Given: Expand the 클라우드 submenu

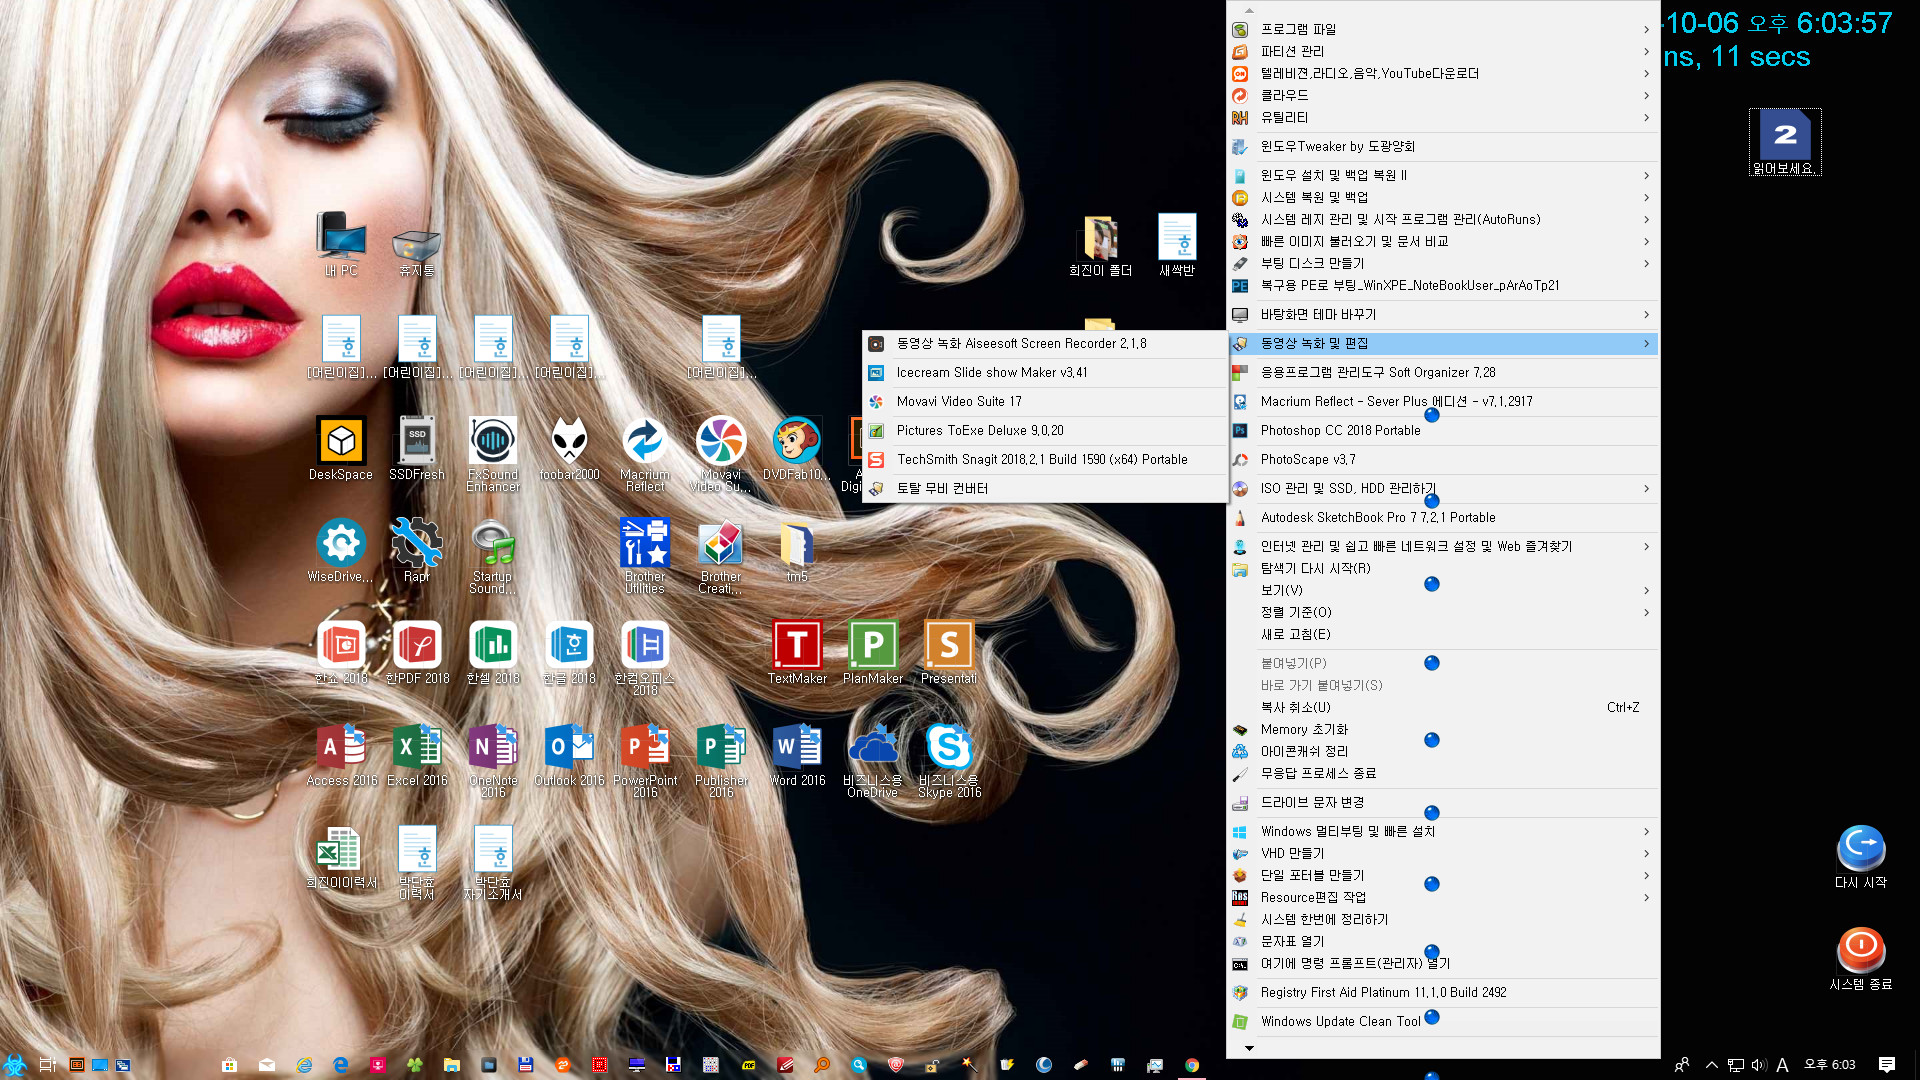Looking at the screenshot, I should tap(1443, 95).
